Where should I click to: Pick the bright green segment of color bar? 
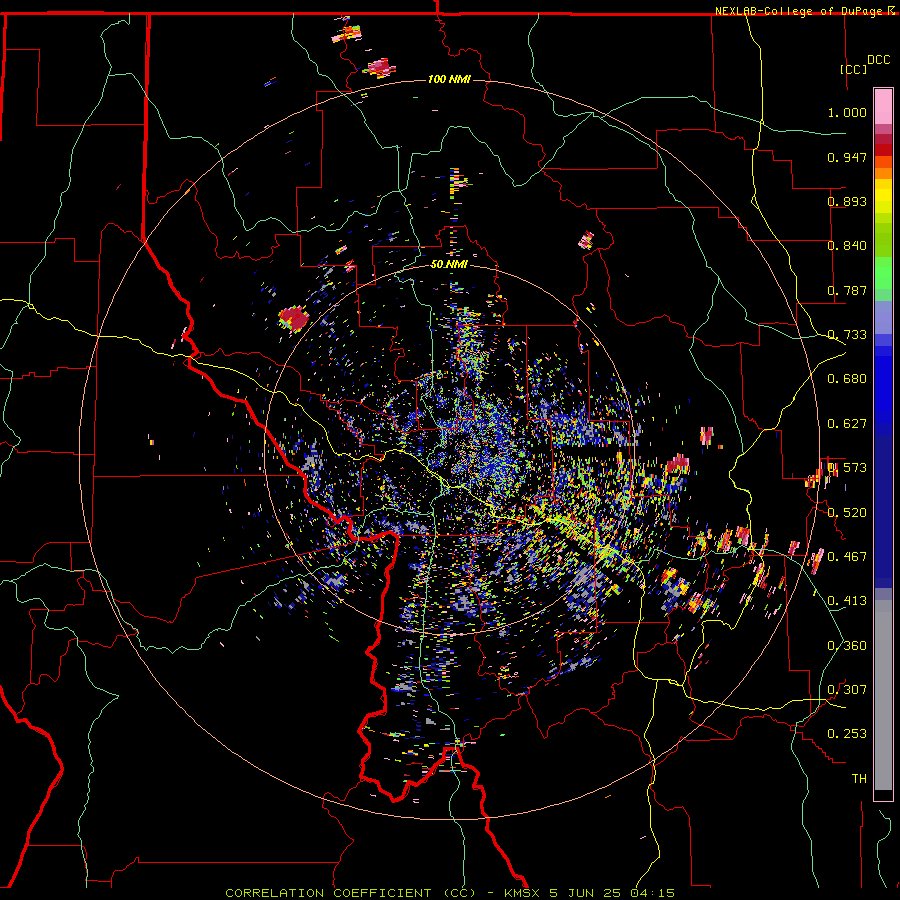click(883, 273)
